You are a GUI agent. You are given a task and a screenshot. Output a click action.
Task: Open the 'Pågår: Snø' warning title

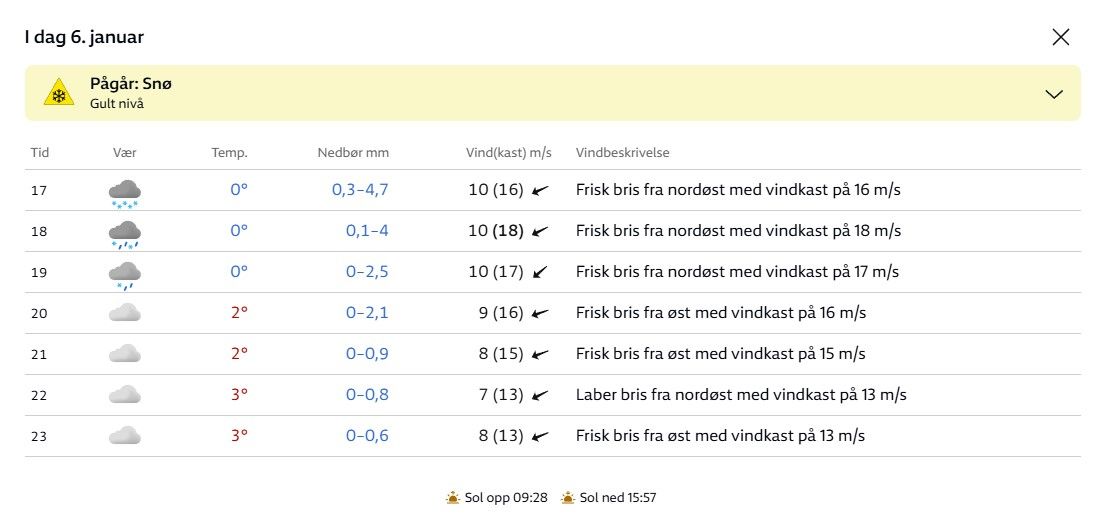[x=131, y=83]
